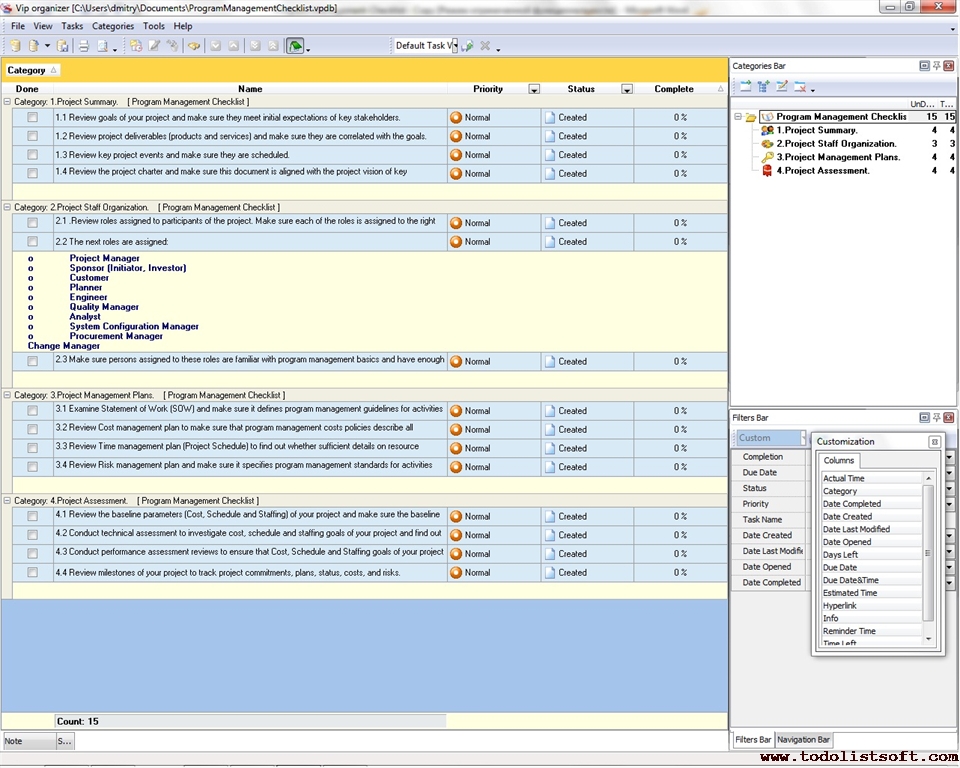
Task: Open the Priority column filter dropdown
Action: click(534, 89)
